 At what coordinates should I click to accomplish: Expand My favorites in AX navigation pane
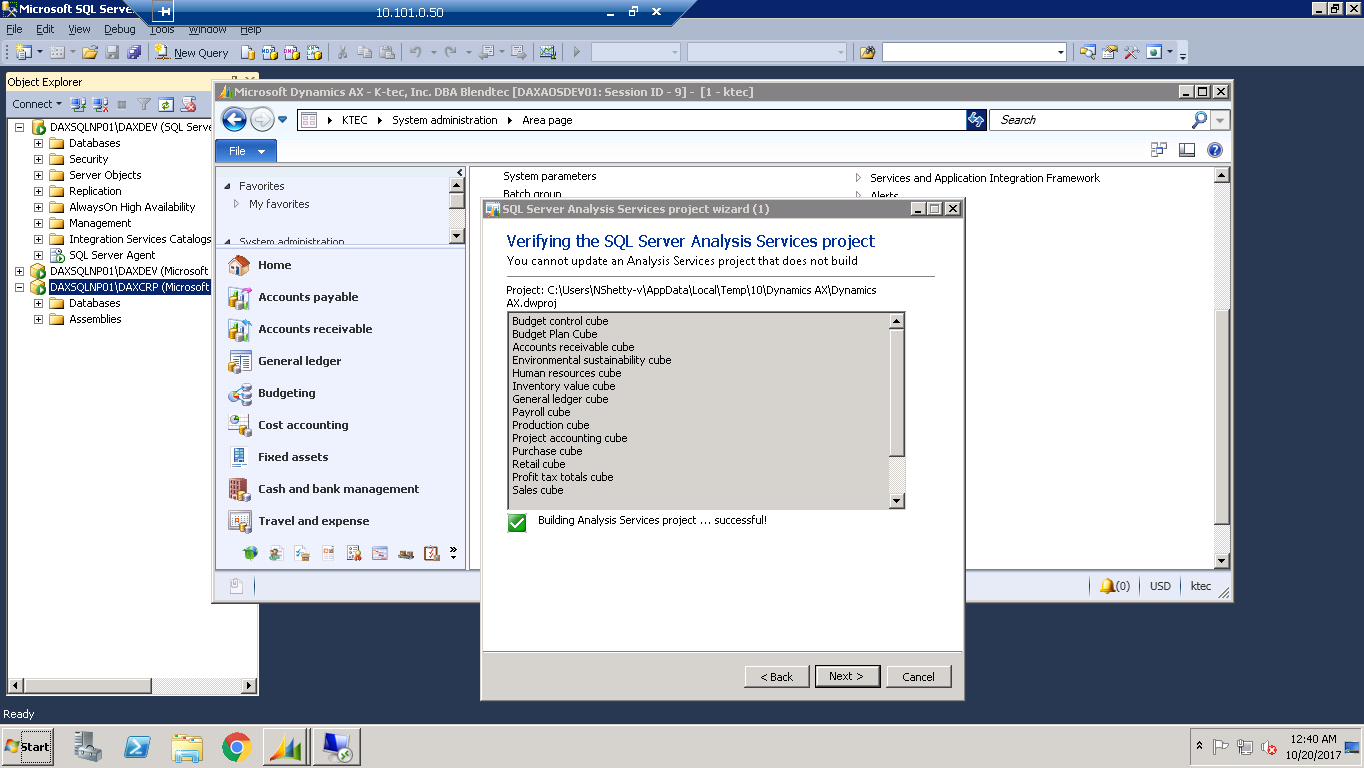(236, 204)
